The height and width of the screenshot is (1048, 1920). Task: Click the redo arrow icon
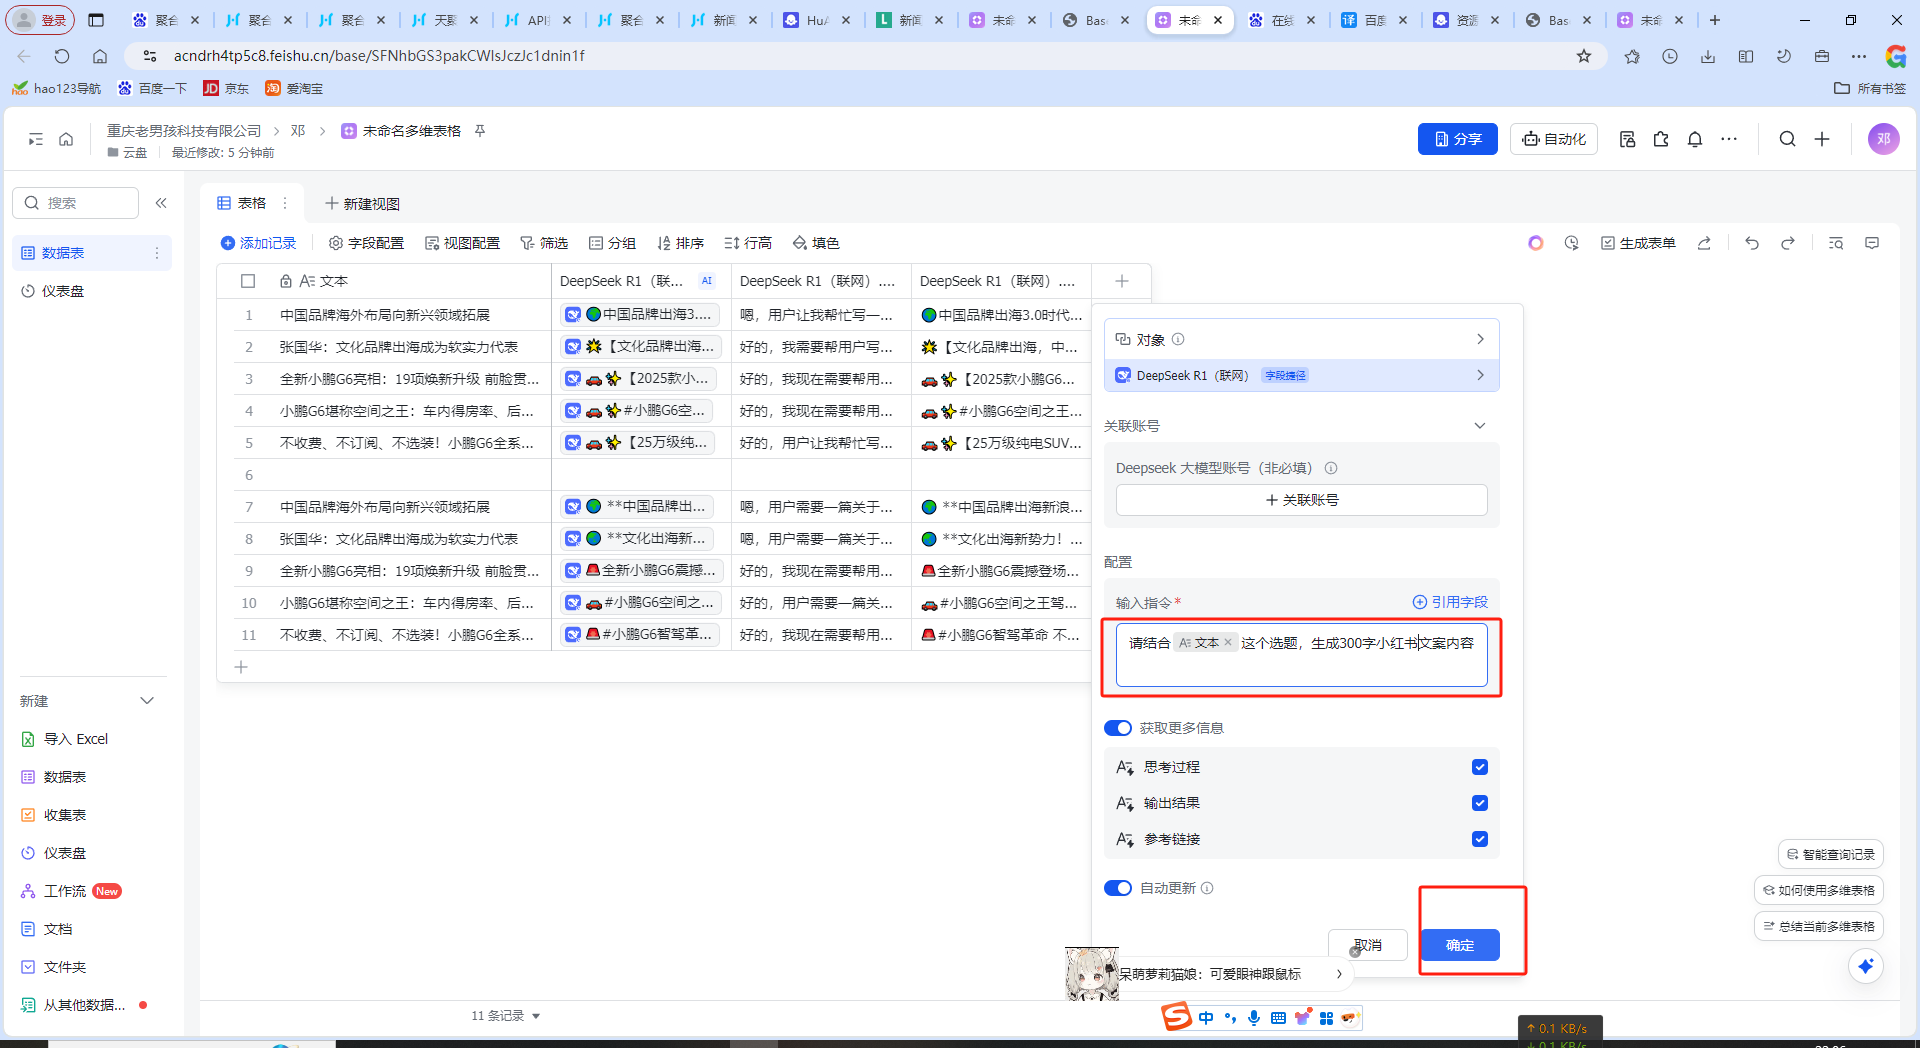pos(1788,243)
